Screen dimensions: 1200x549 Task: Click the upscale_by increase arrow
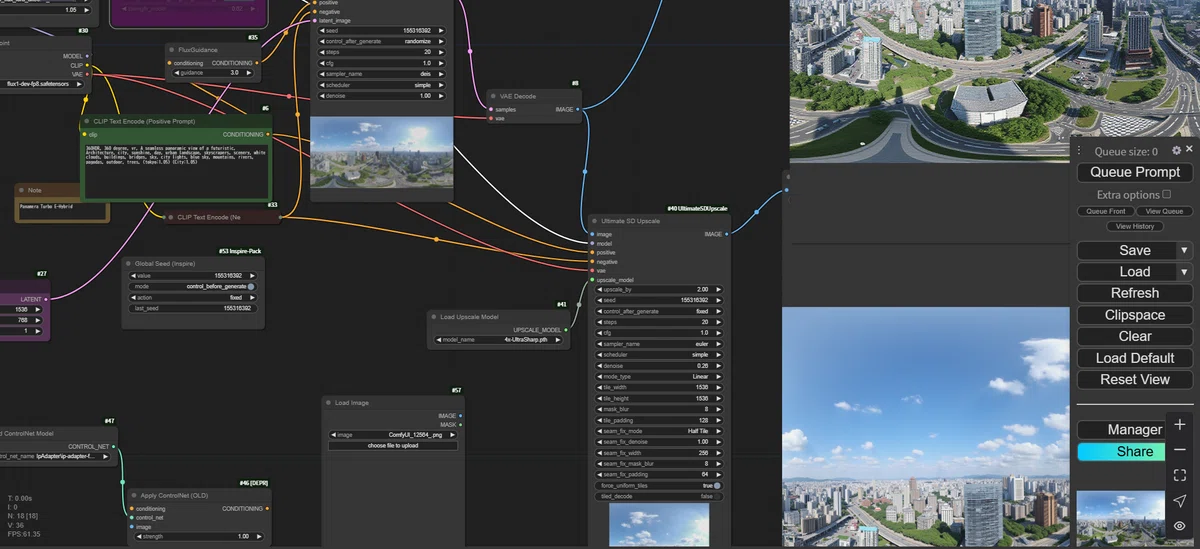pyautogui.click(x=718, y=289)
